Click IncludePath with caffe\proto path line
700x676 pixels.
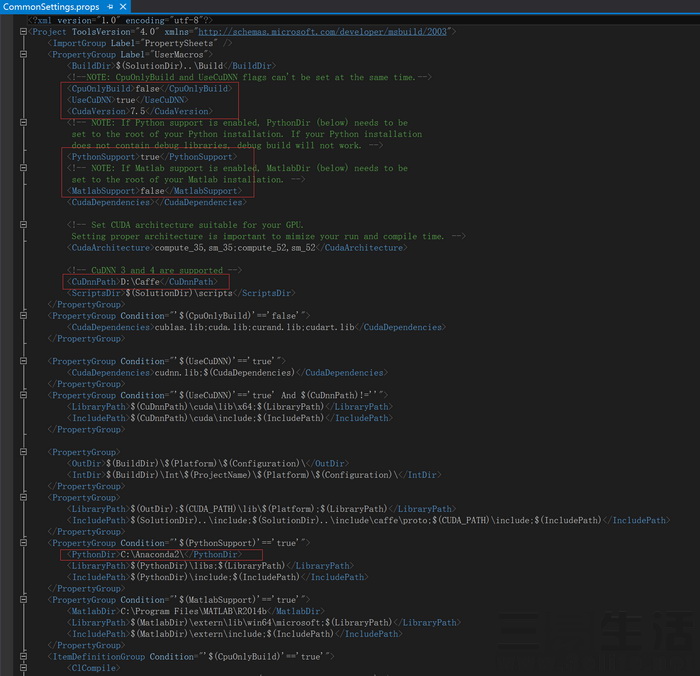pos(369,520)
